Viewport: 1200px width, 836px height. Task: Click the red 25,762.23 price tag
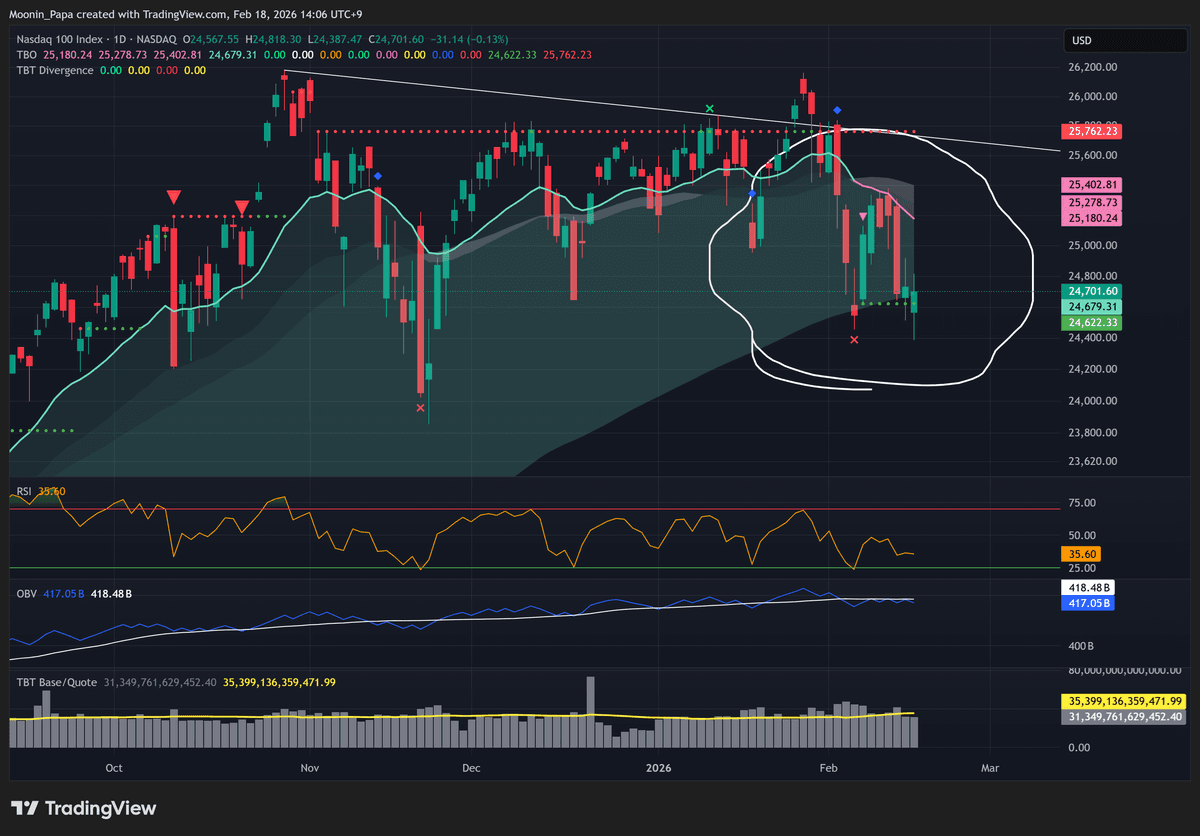[x=1093, y=131]
